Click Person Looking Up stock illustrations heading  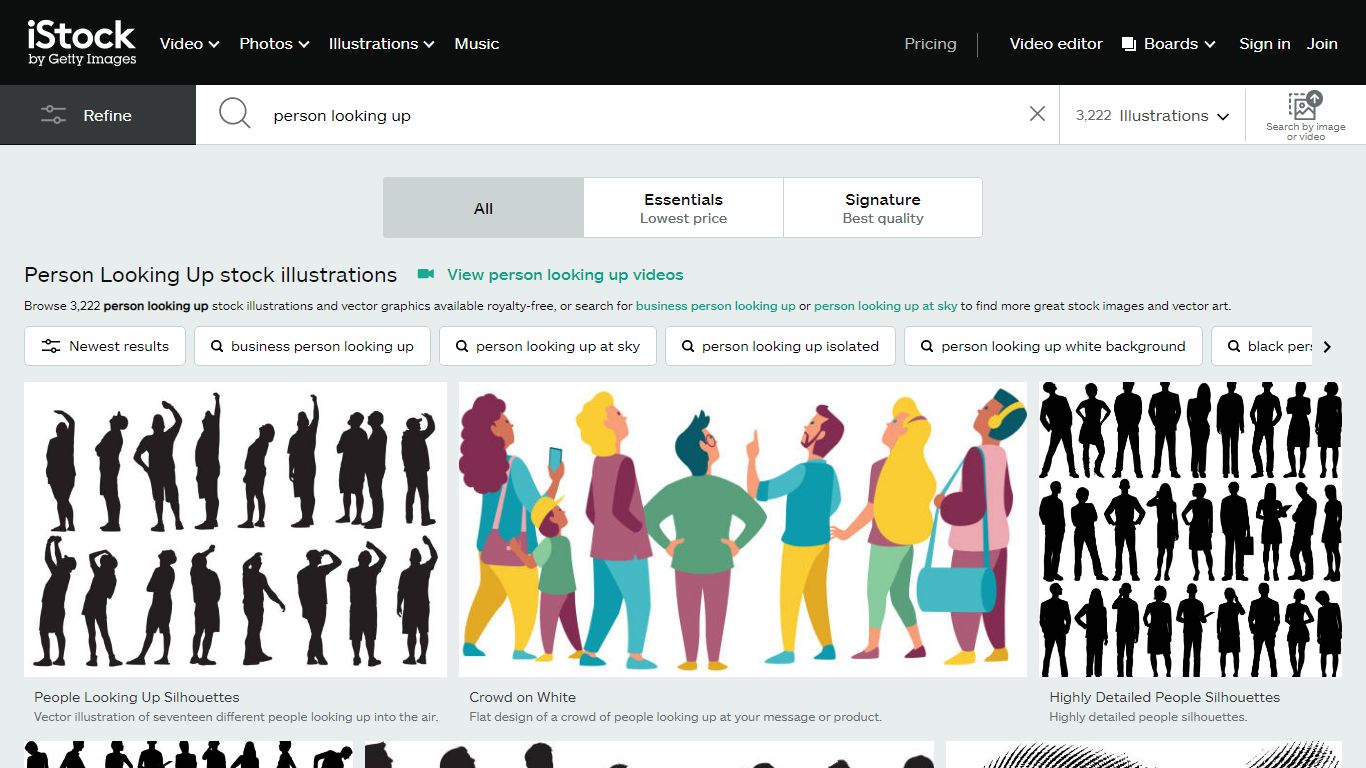coord(211,275)
